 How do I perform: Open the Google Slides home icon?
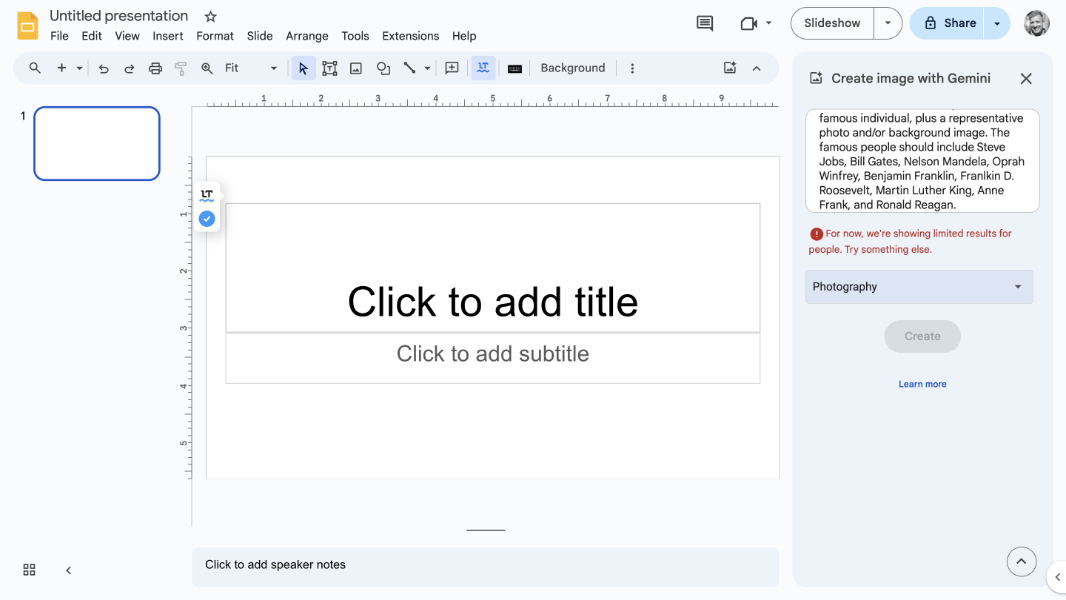27,25
